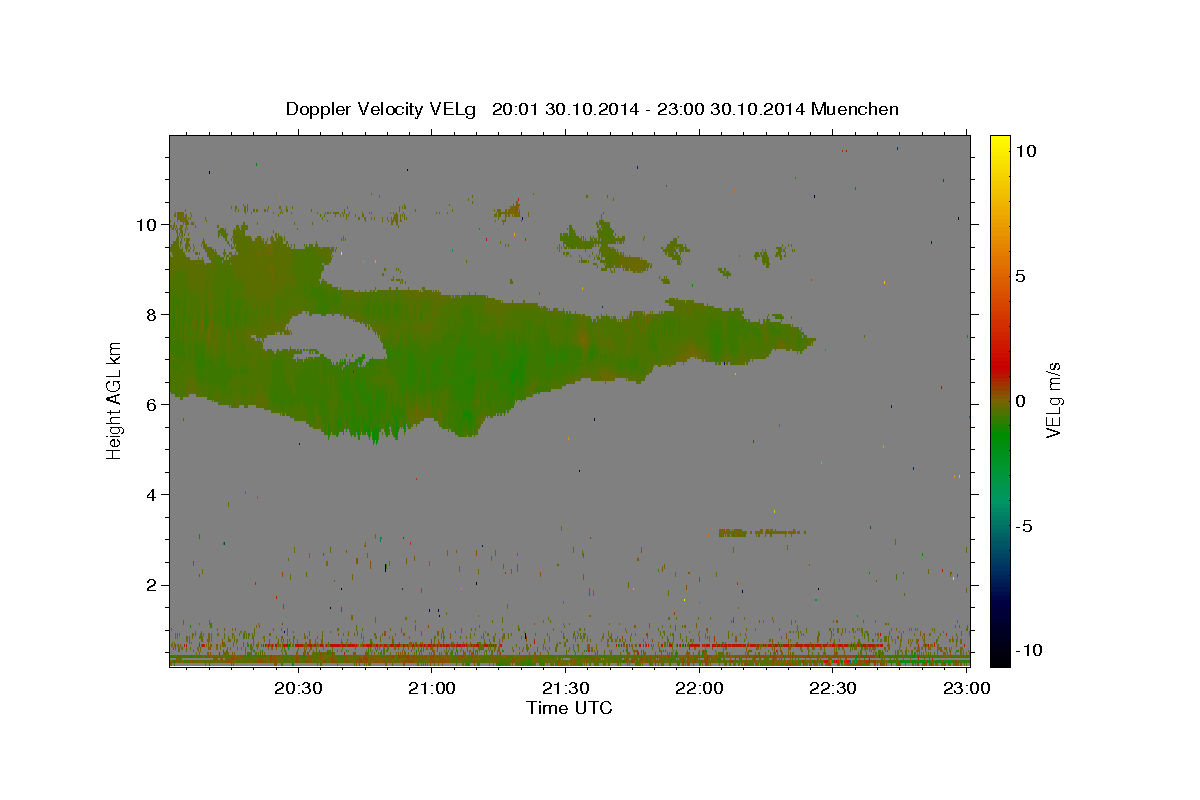This screenshot has width=1200, height=800.
Task: Click the colorbar label 5
Action: tap(1021, 276)
